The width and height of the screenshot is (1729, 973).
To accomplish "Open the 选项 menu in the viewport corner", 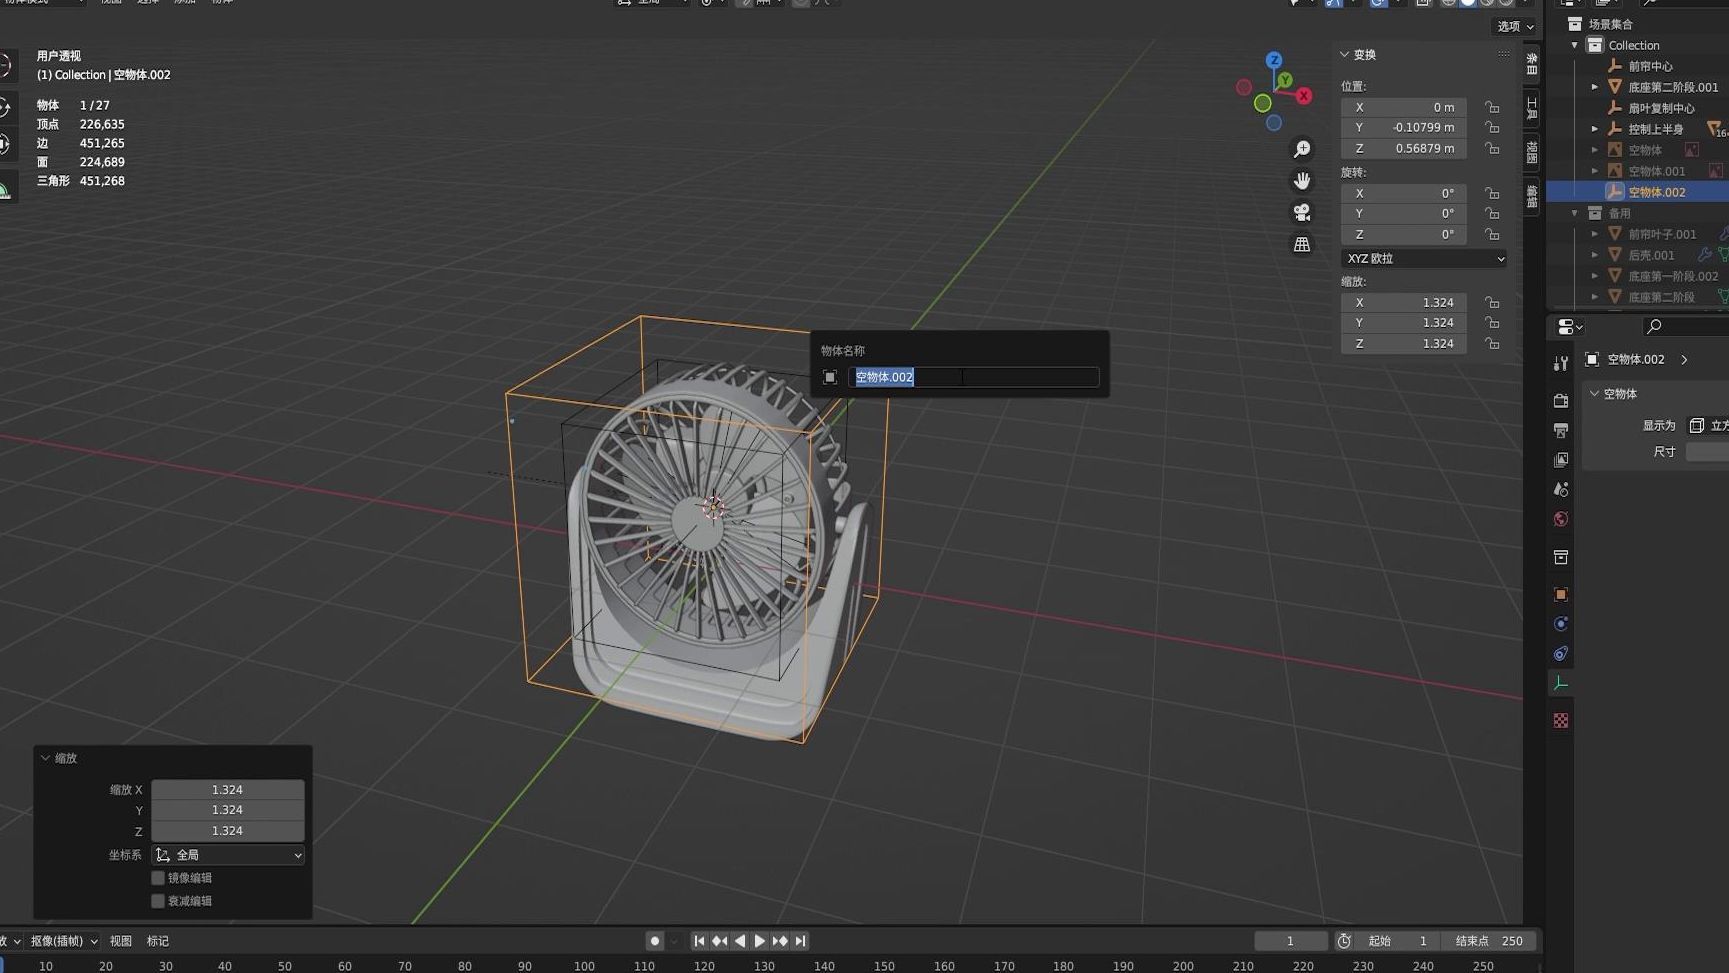I will pos(1507,26).
